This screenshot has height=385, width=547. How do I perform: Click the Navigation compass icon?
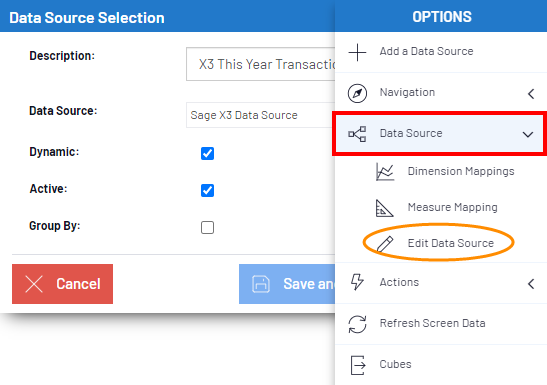point(357,93)
